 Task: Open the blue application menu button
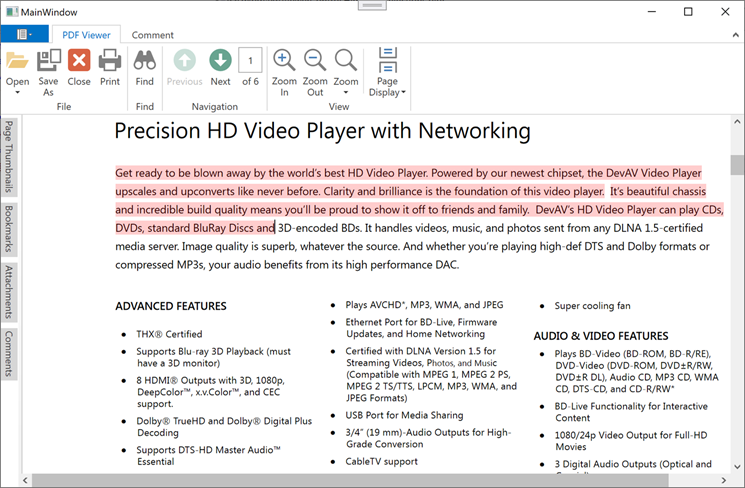pos(24,34)
